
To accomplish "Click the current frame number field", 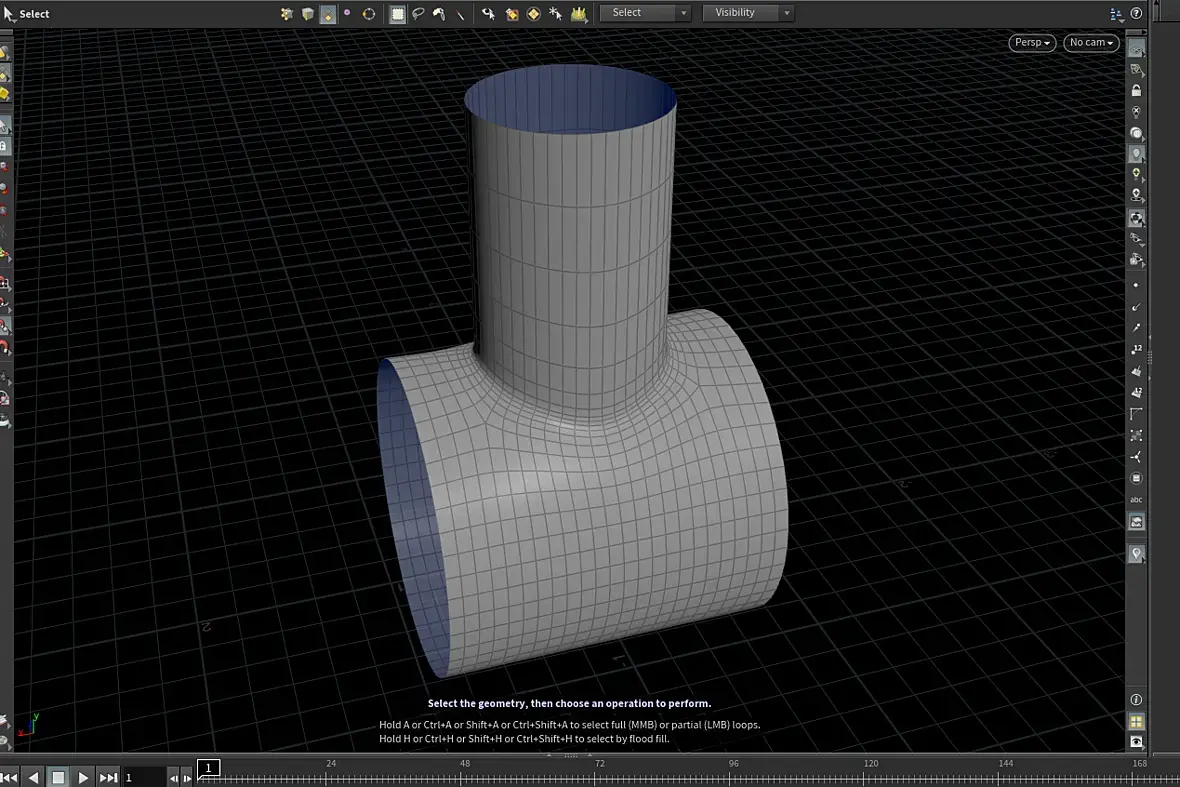I will (x=143, y=777).
